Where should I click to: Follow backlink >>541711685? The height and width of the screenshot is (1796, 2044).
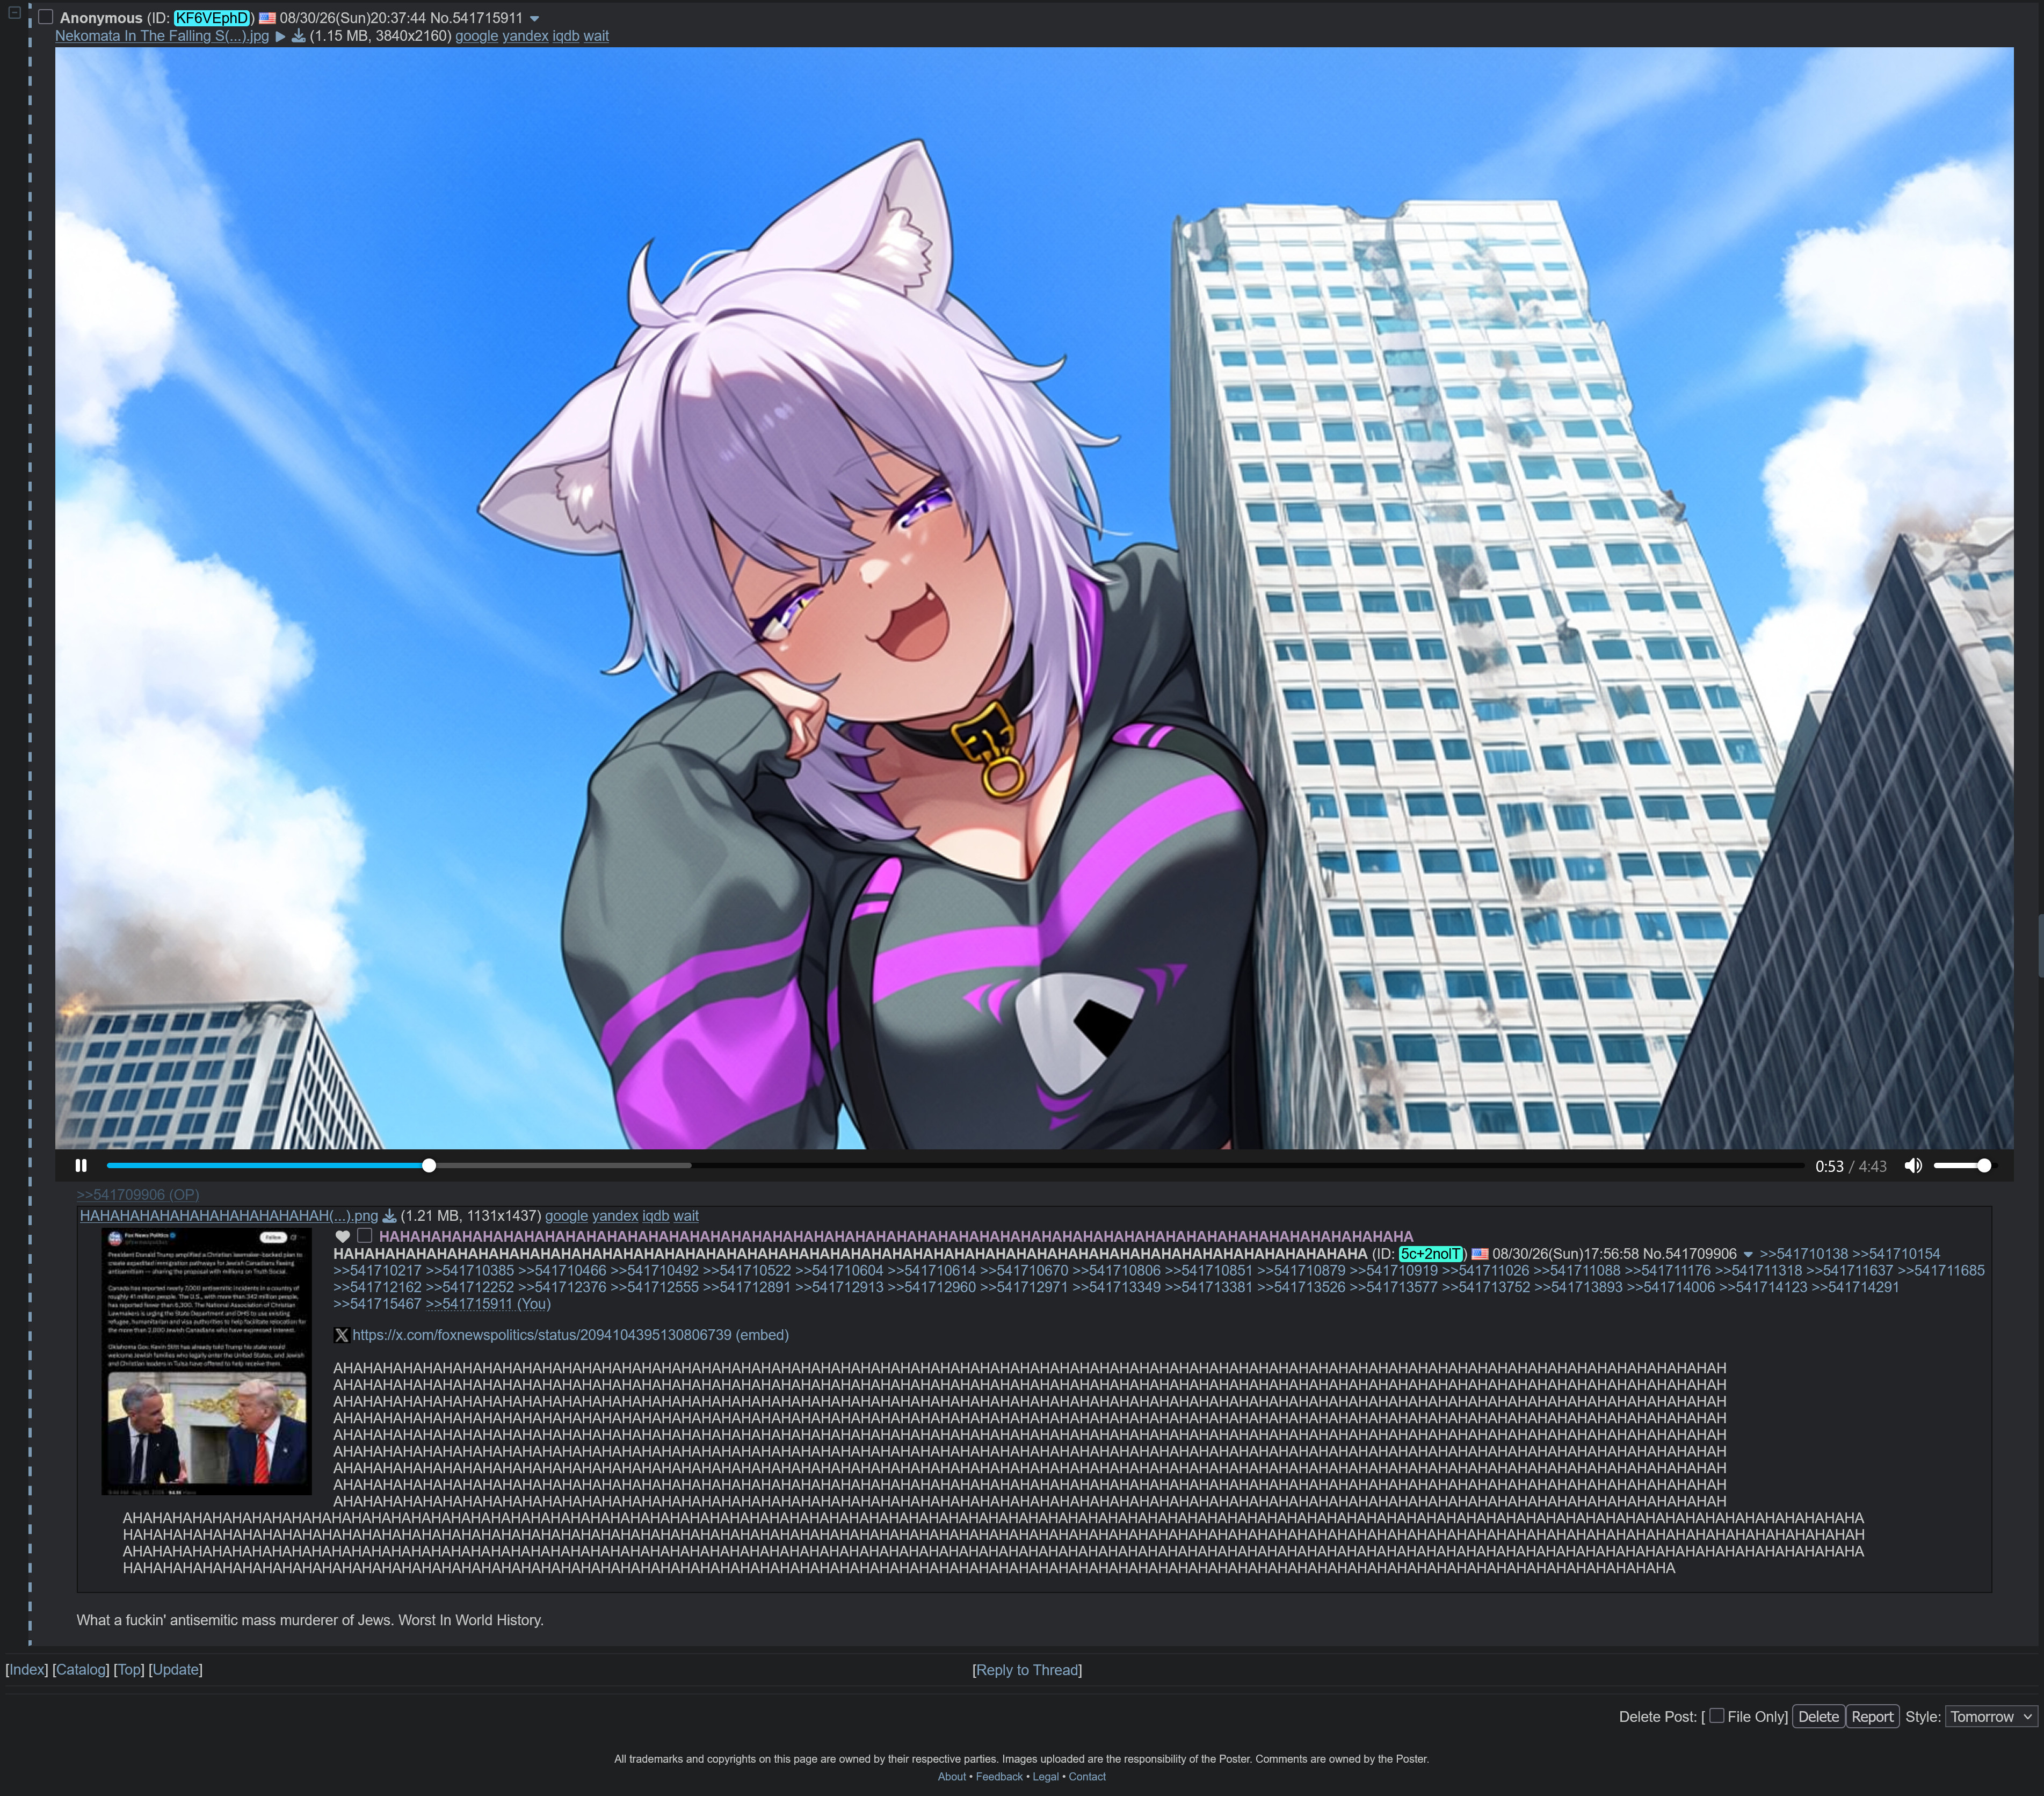coord(1941,1271)
